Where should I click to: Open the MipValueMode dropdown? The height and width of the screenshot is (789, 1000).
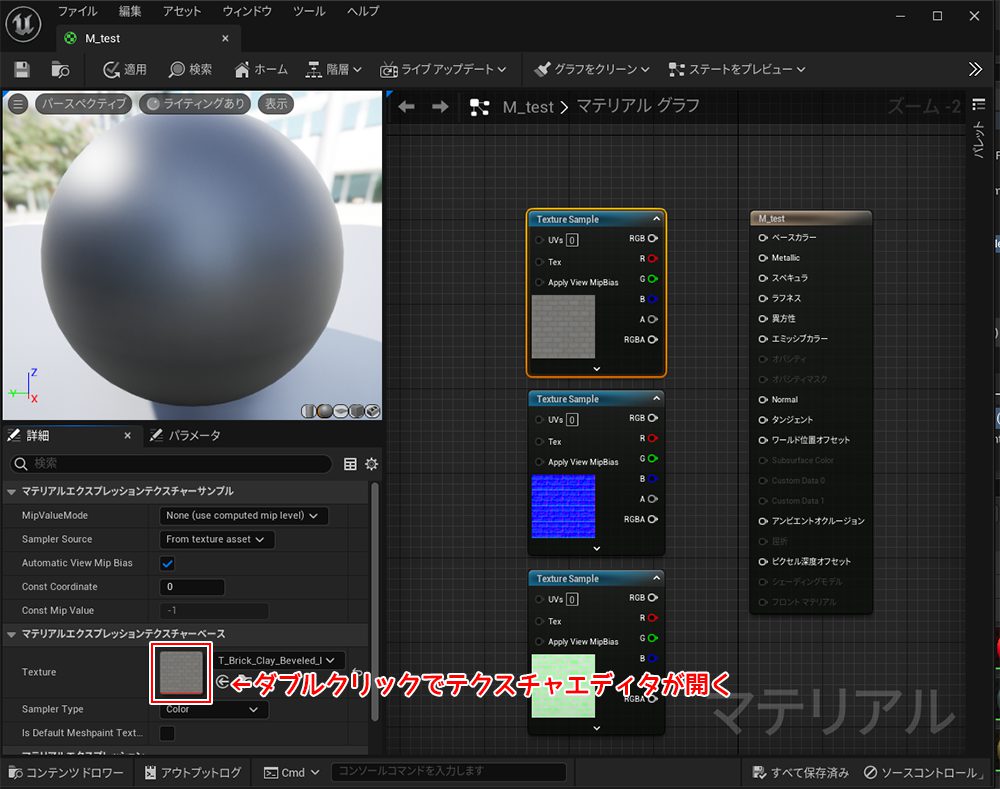point(244,516)
